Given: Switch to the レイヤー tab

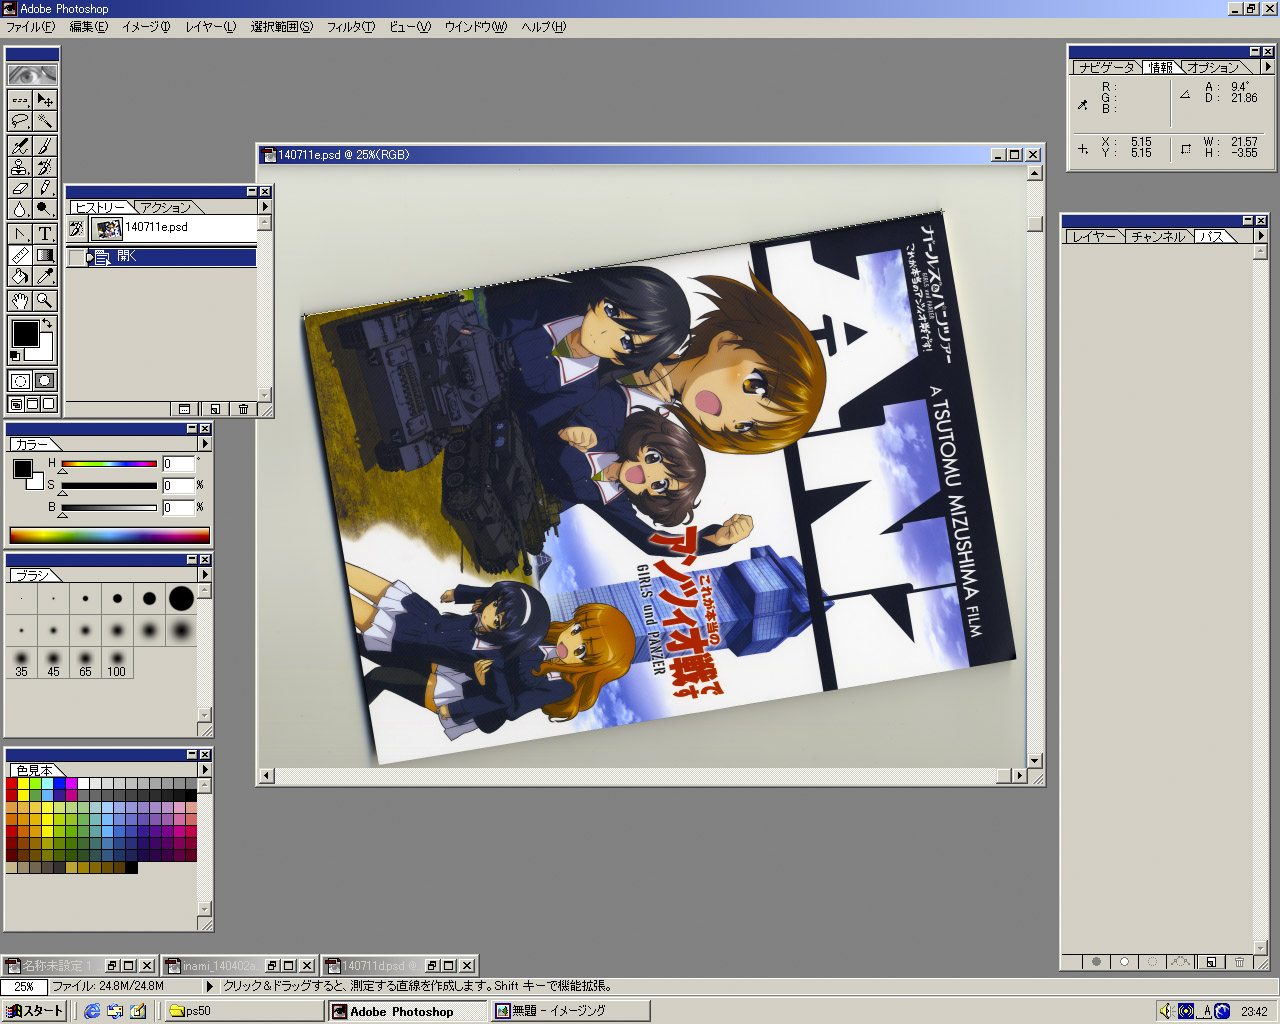Looking at the screenshot, I should coord(1094,236).
